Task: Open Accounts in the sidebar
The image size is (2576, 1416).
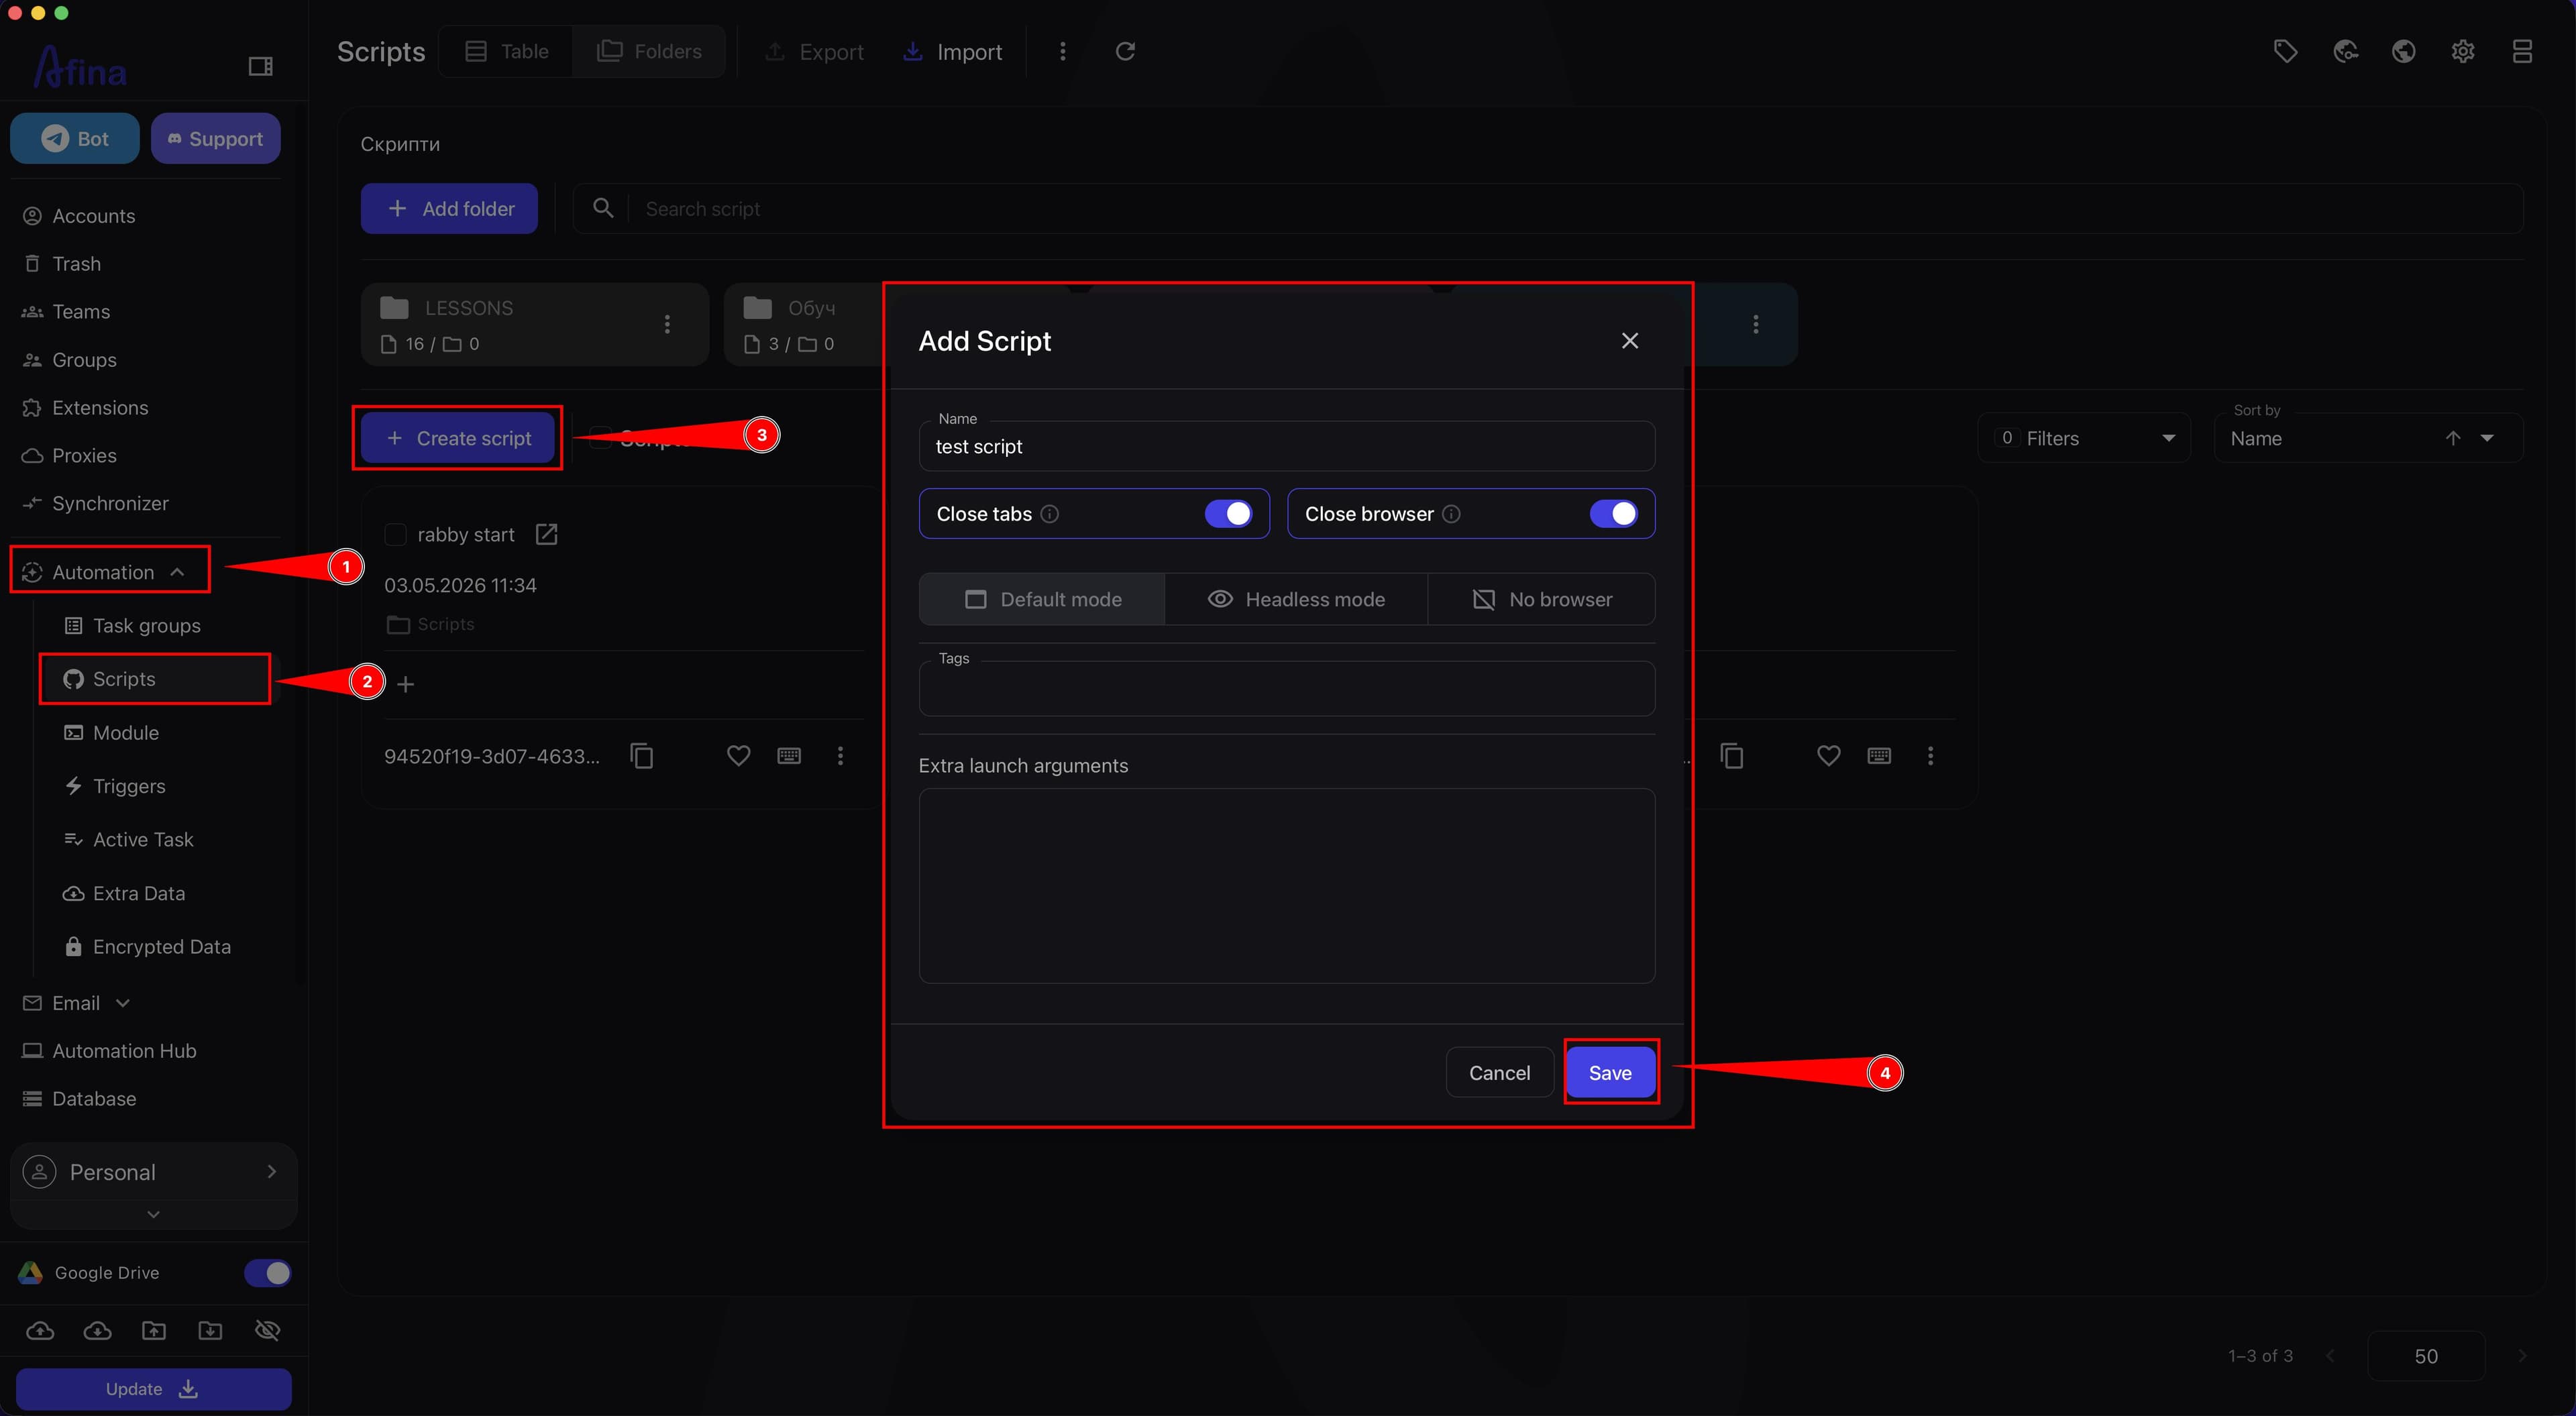Action: click(x=93, y=216)
